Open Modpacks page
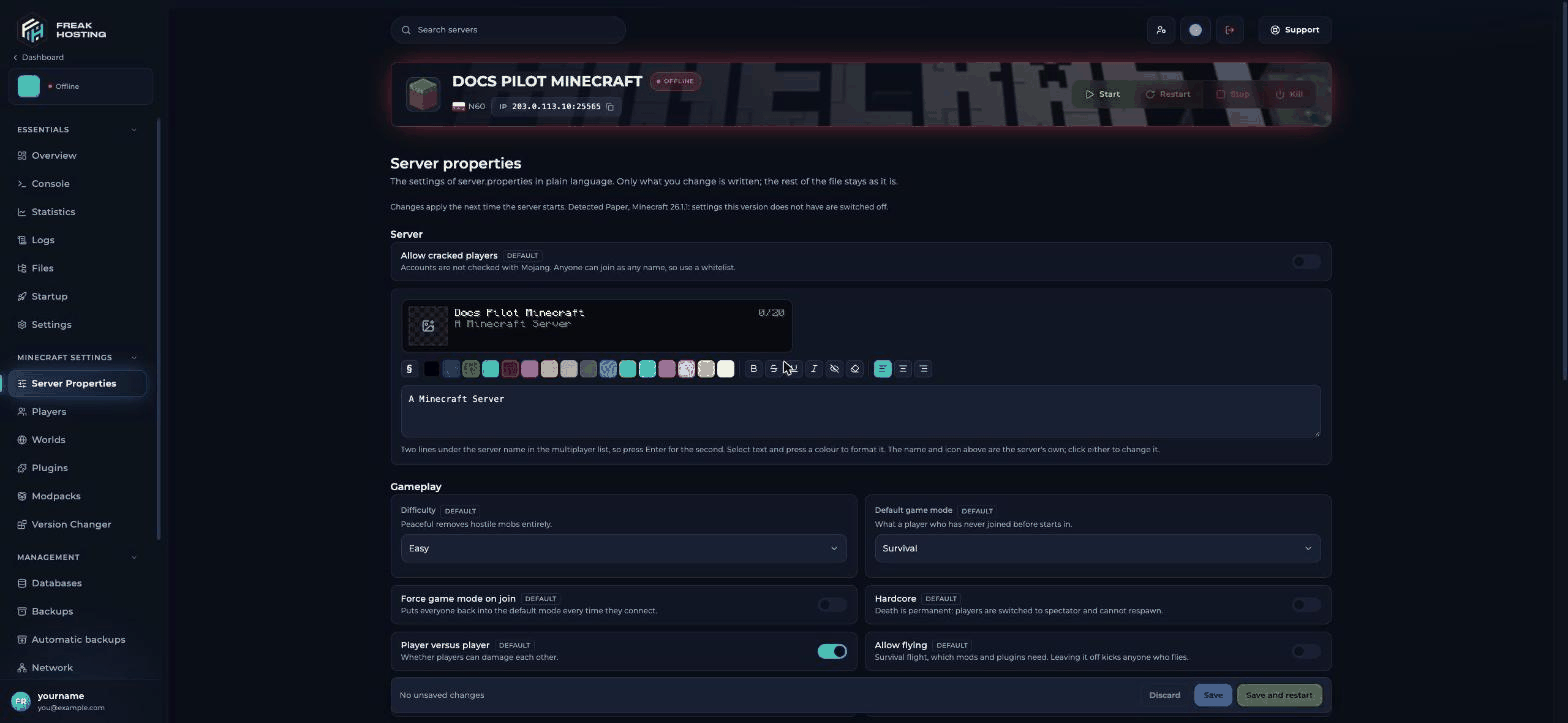The image size is (1568, 723). pos(78,496)
